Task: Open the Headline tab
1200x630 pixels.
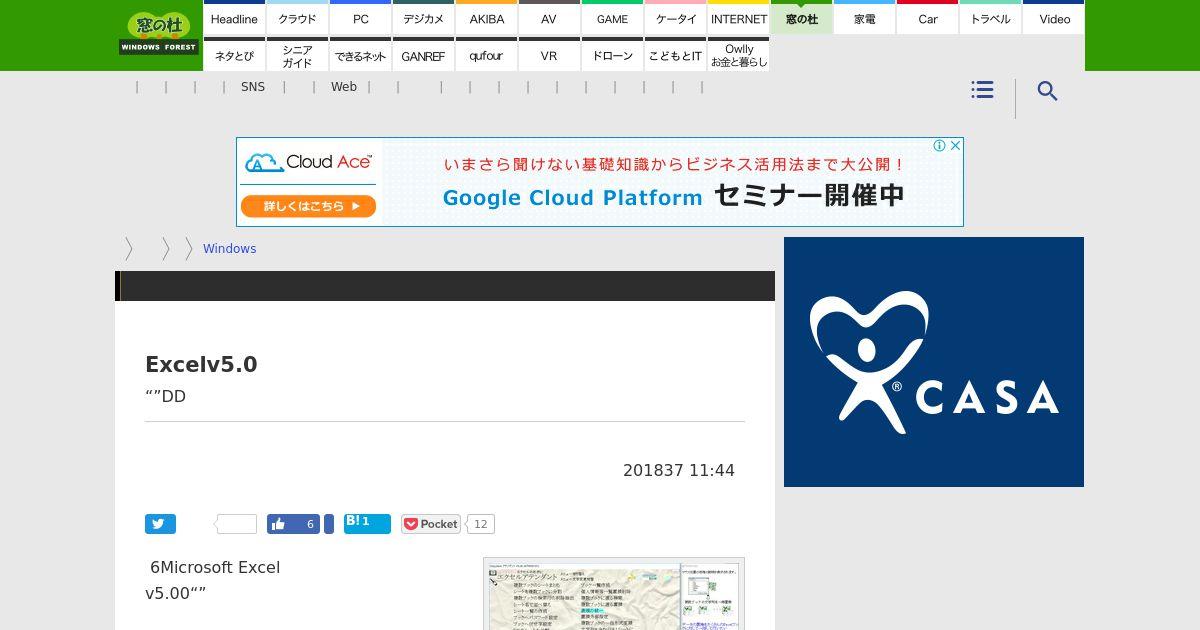Action: point(234,18)
